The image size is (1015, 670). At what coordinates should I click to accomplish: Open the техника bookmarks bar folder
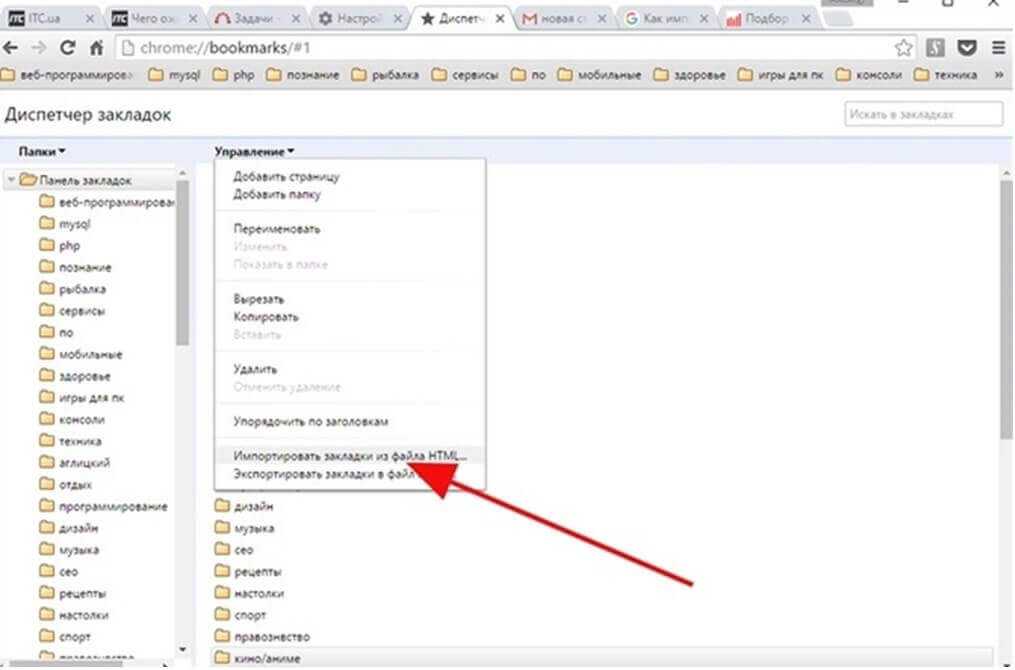[x=946, y=75]
